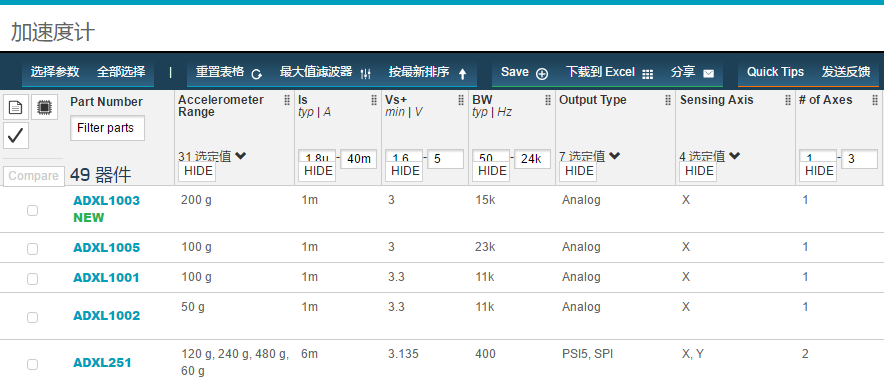The width and height of the screenshot is (884, 380).
Task: Click the '3.135' Vs+ cell
Action: (403, 354)
